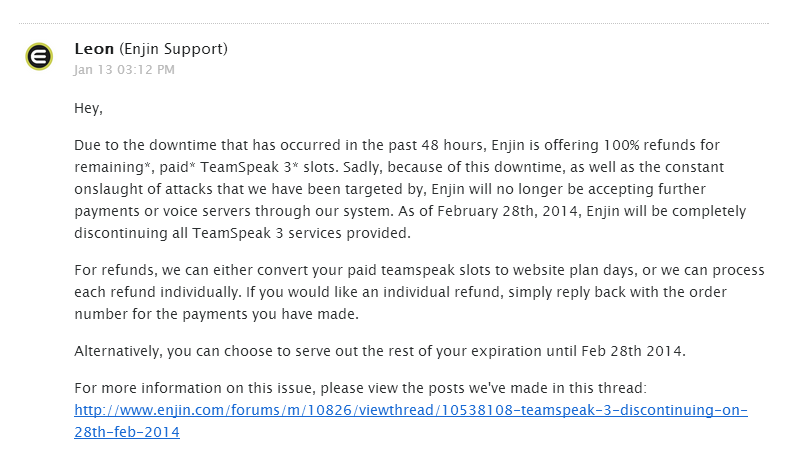Open the enjin.com forum thread link
This screenshot has height=454, width=785.
click(x=411, y=410)
